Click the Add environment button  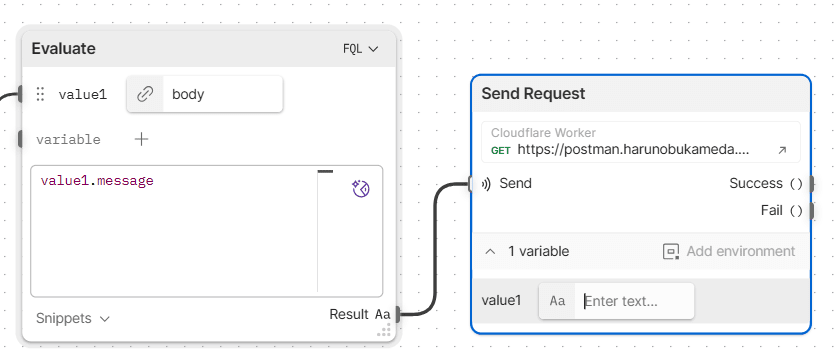(729, 251)
